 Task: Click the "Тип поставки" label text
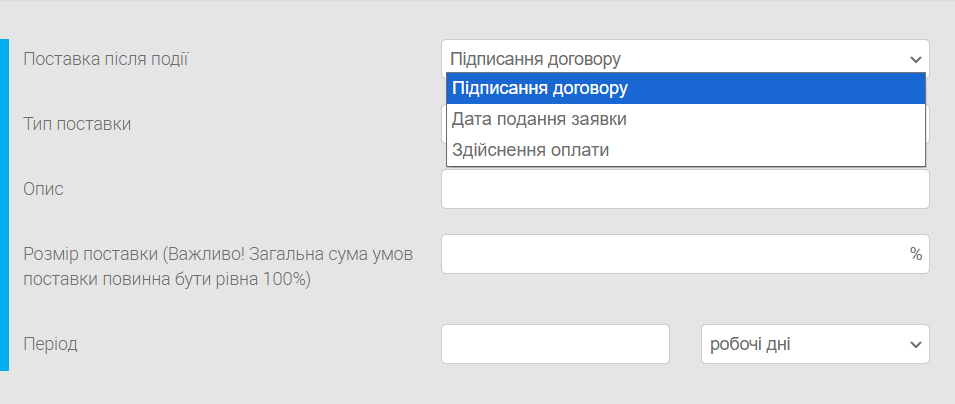tap(77, 124)
